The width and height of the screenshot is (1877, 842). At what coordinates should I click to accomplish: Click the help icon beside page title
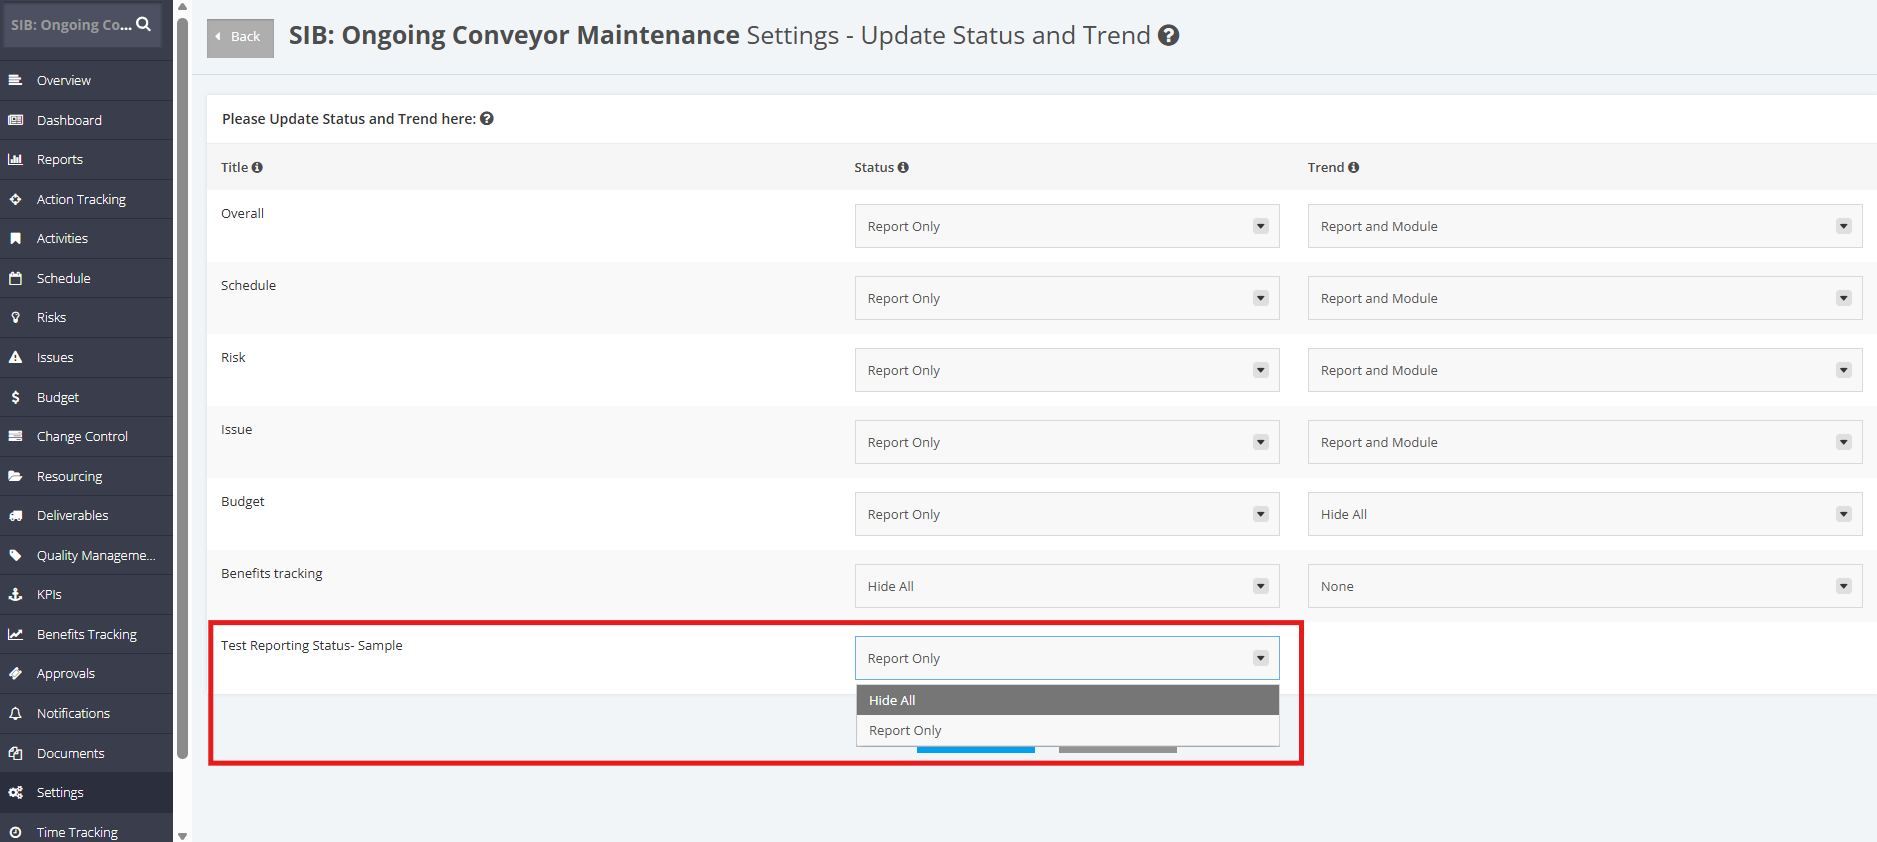pos(1168,35)
